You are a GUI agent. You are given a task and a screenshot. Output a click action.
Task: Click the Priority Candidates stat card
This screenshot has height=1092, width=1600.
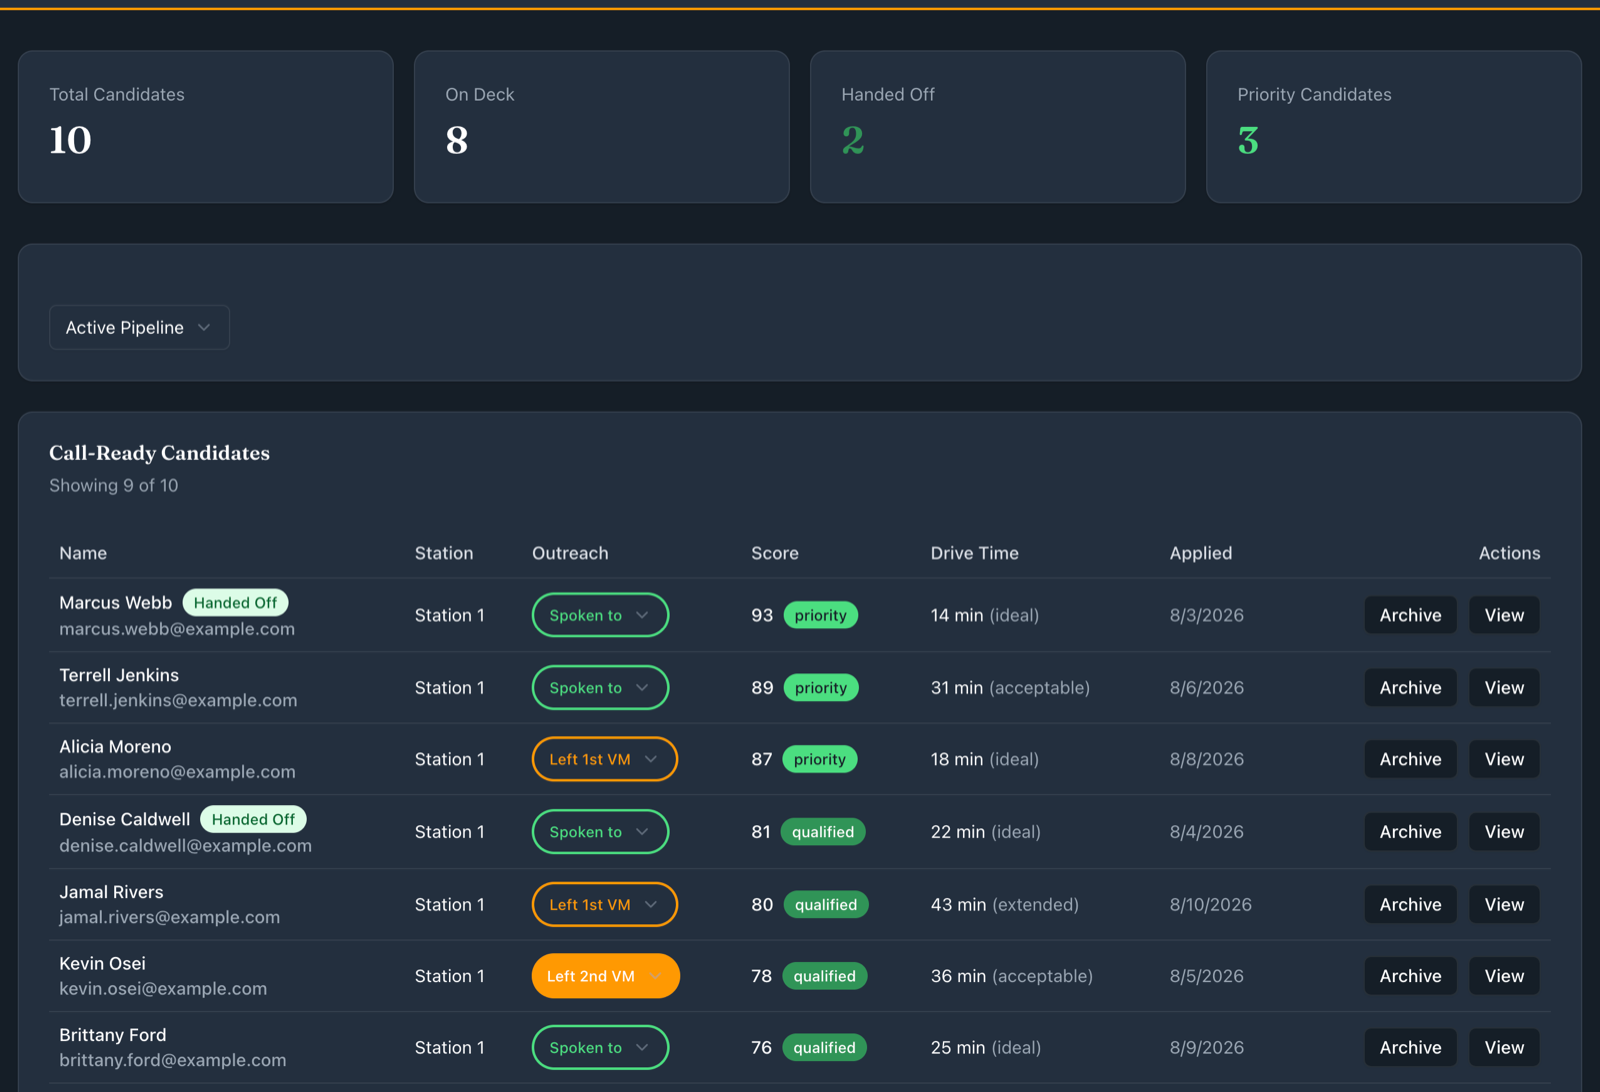click(x=1393, y=127)
